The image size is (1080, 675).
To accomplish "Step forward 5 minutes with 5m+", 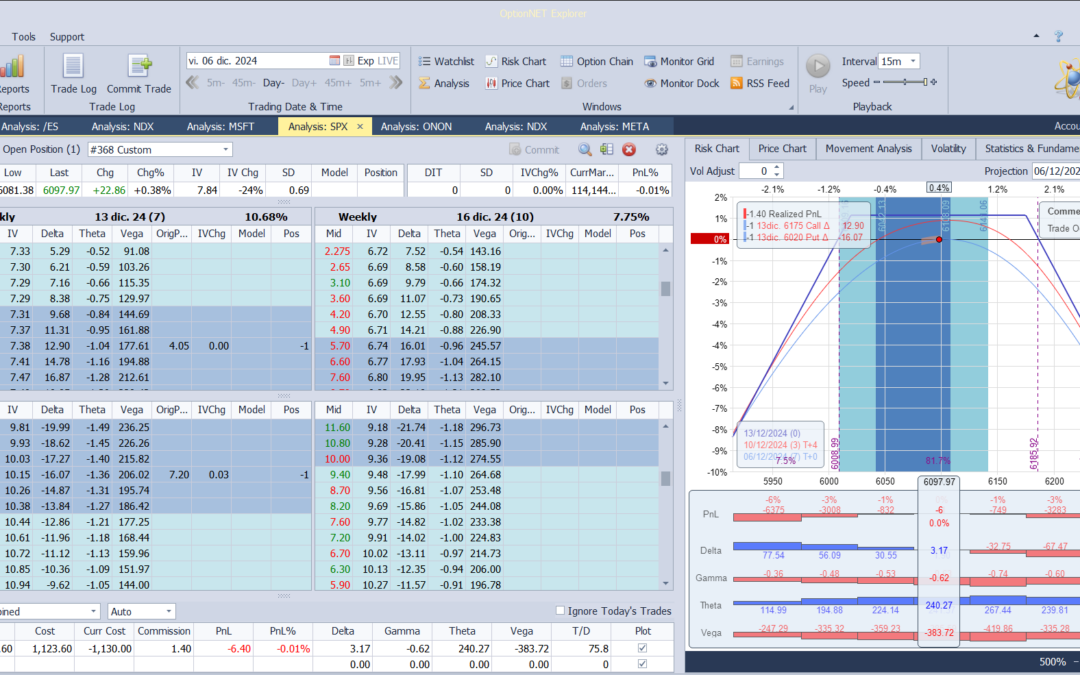I will pos(370,83).
